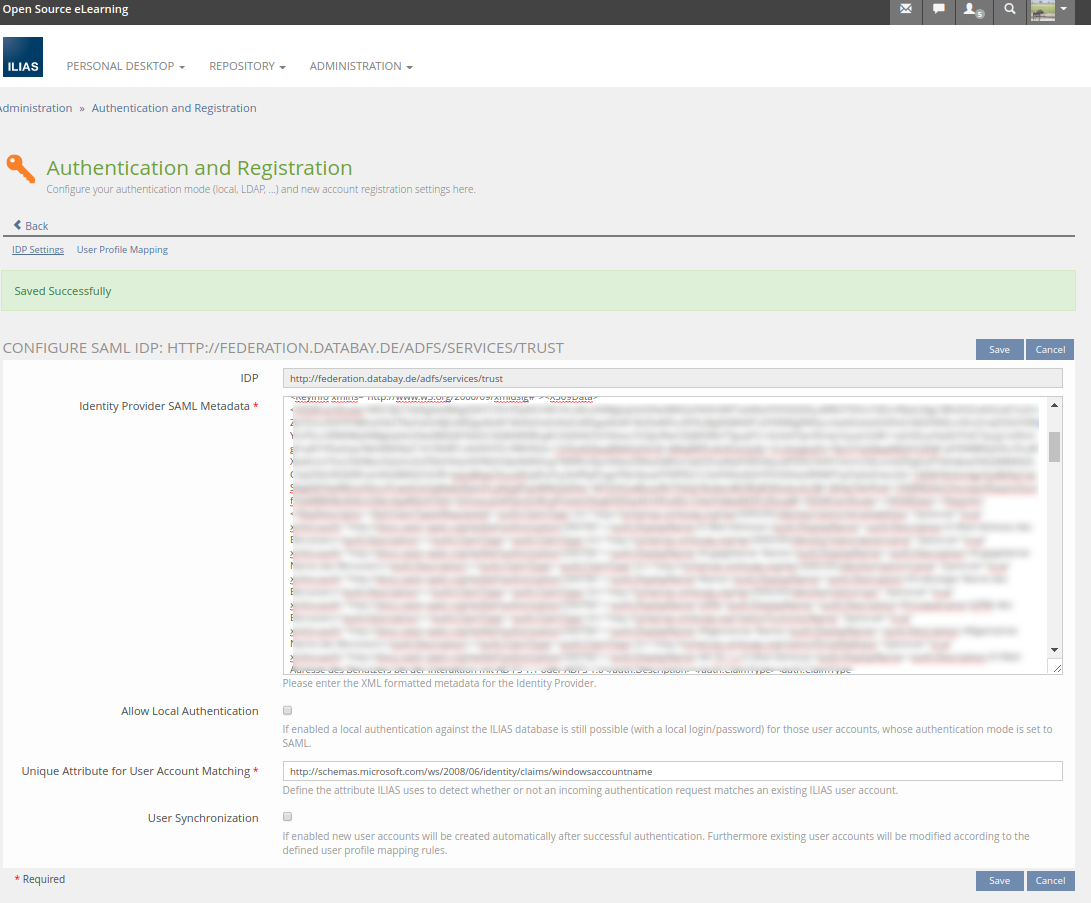Screen dimensions: 1091x903
Task: Click the Required footnote text
Action: click(40, 879)
